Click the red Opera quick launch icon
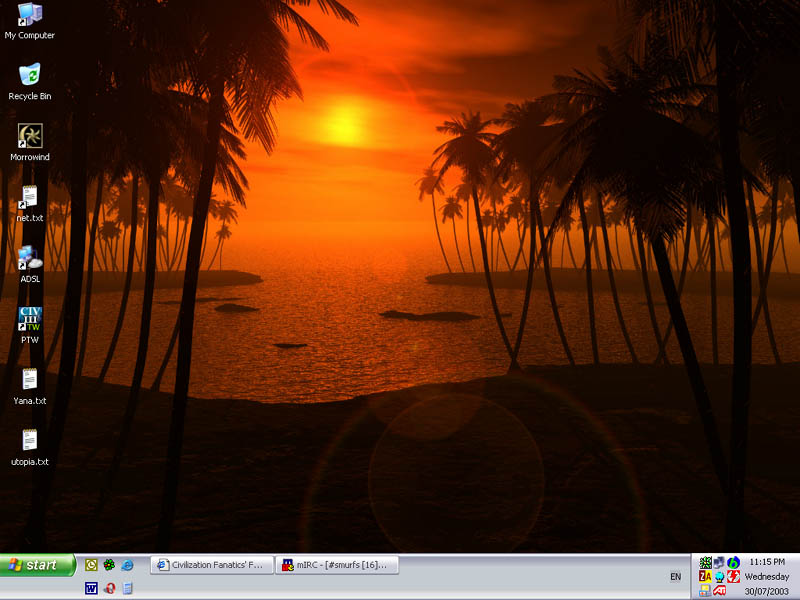 point(109,588)
